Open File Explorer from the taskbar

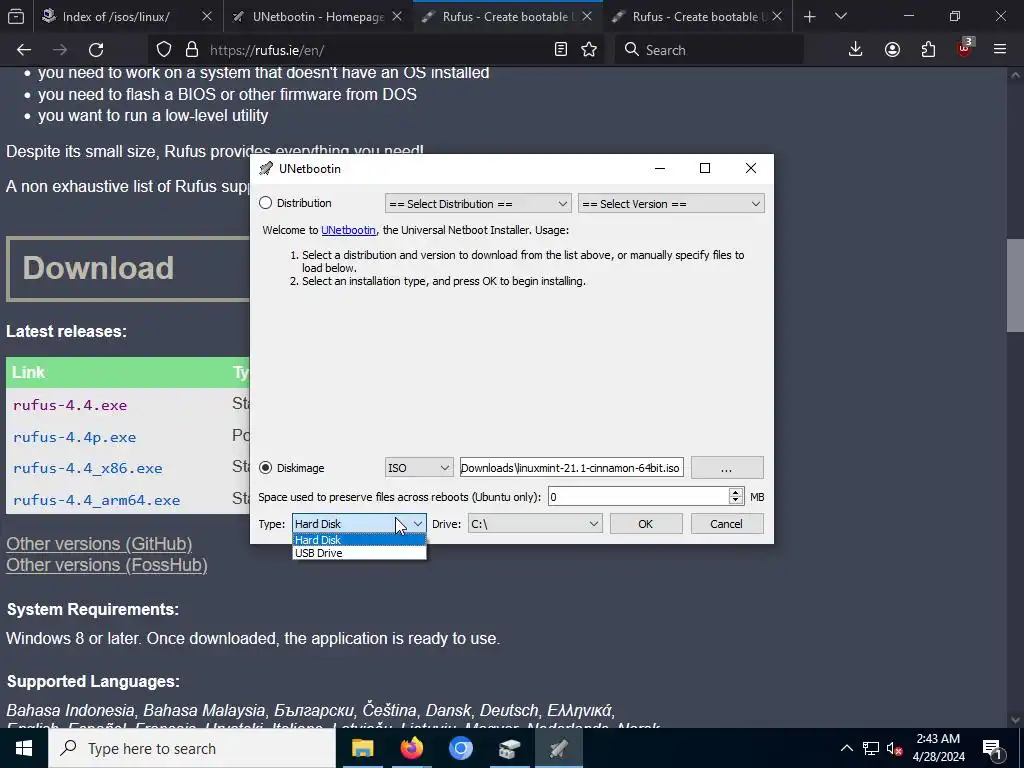(x=362, y=748)
